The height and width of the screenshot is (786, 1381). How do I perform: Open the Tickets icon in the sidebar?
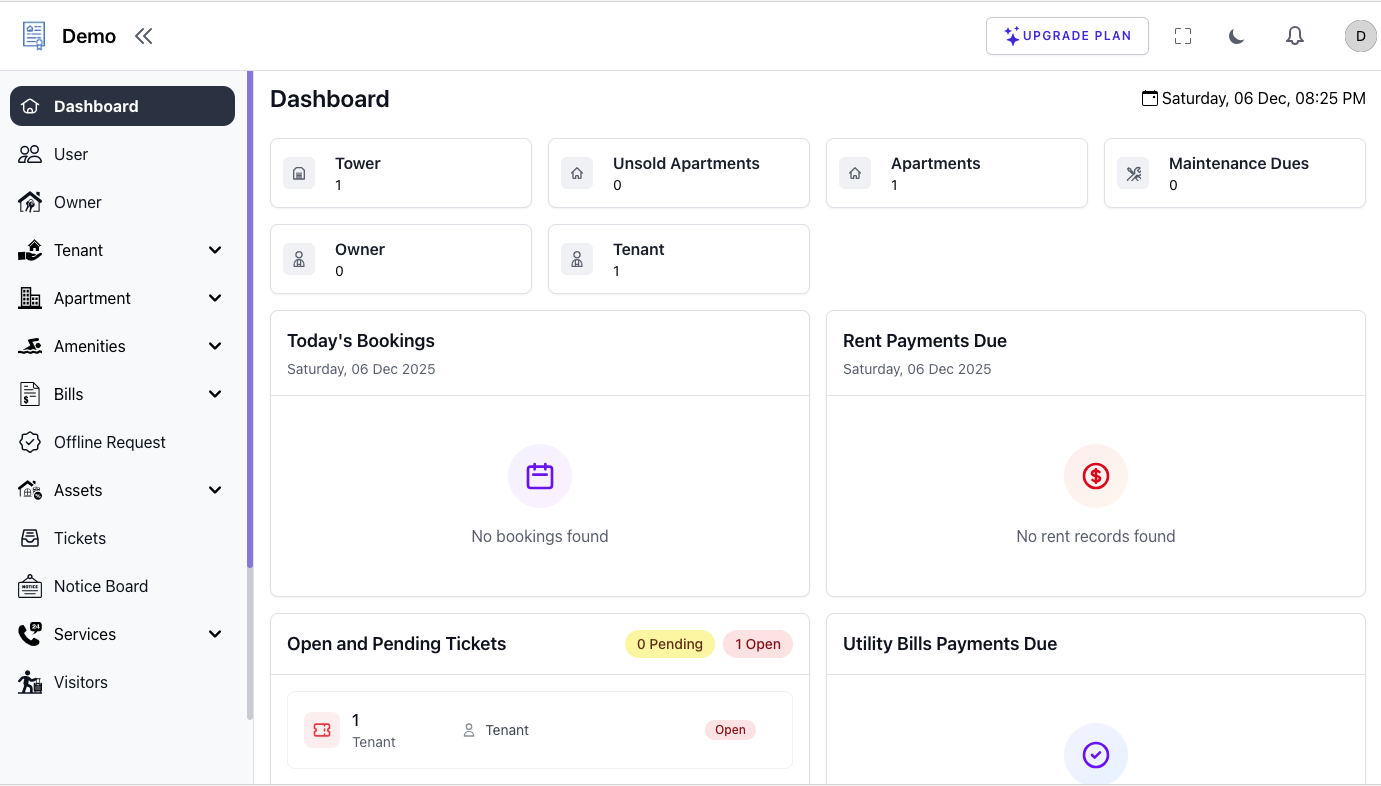31,538
